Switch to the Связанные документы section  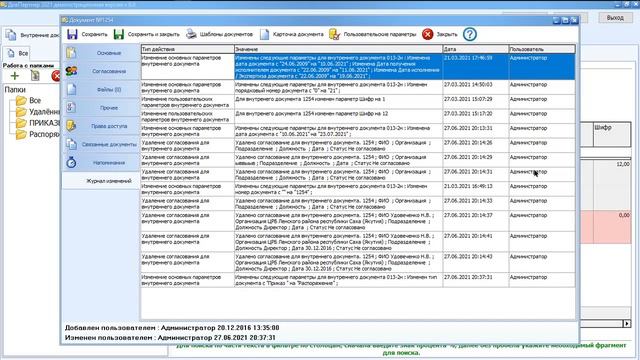coord(101,144)
